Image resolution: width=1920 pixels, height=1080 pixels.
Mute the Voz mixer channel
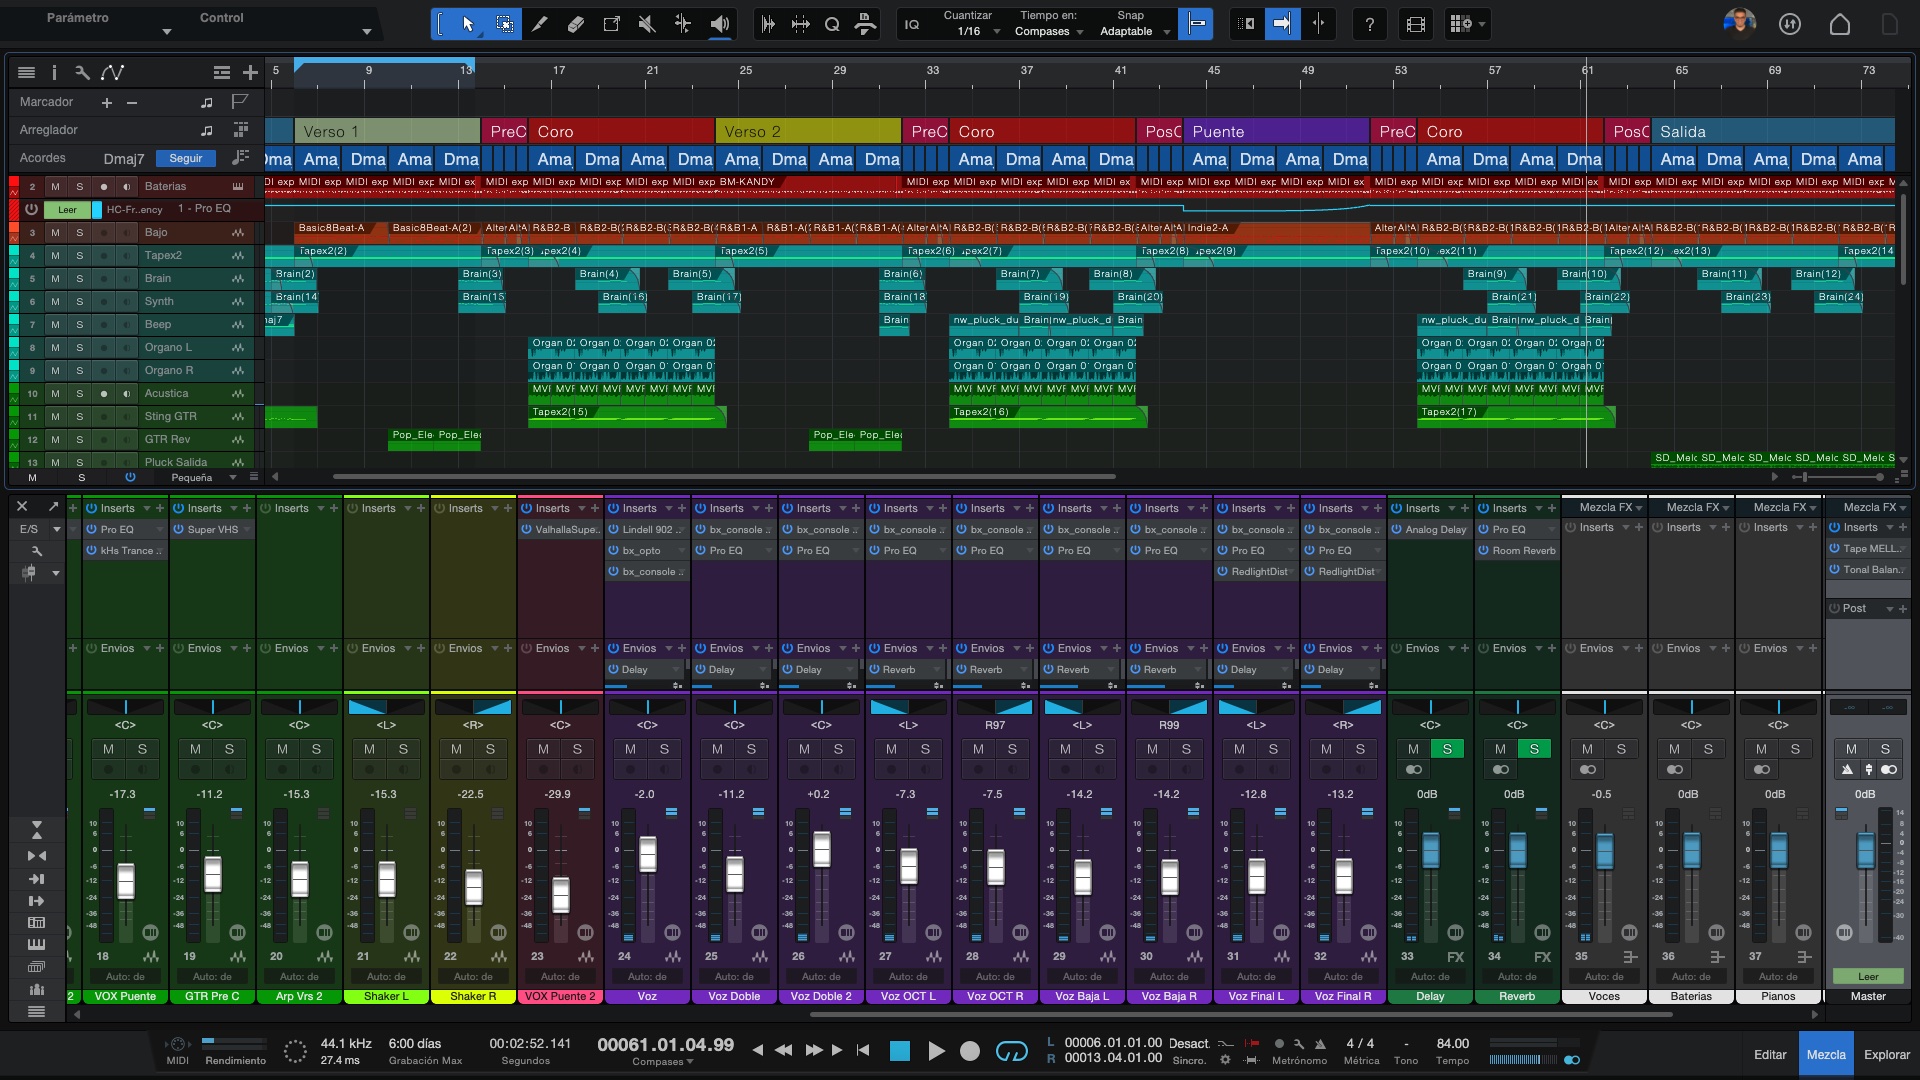630,749
